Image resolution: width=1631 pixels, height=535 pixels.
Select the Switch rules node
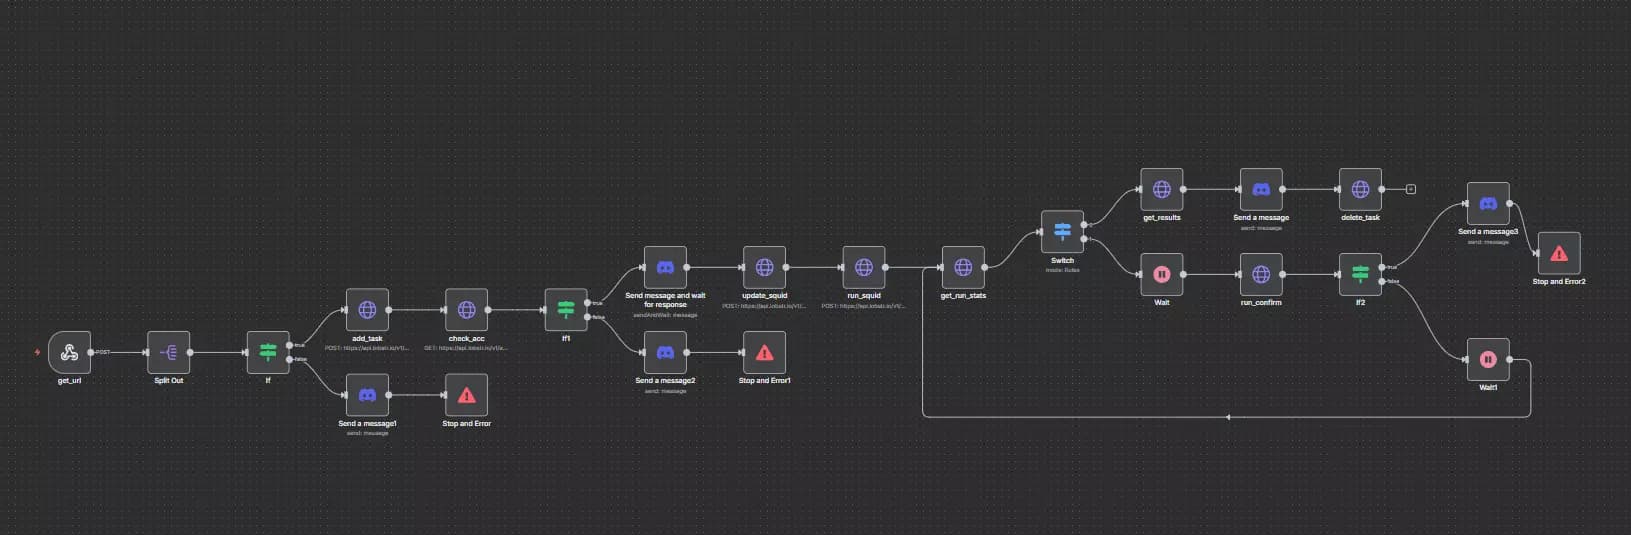(x=1062, y=232)
